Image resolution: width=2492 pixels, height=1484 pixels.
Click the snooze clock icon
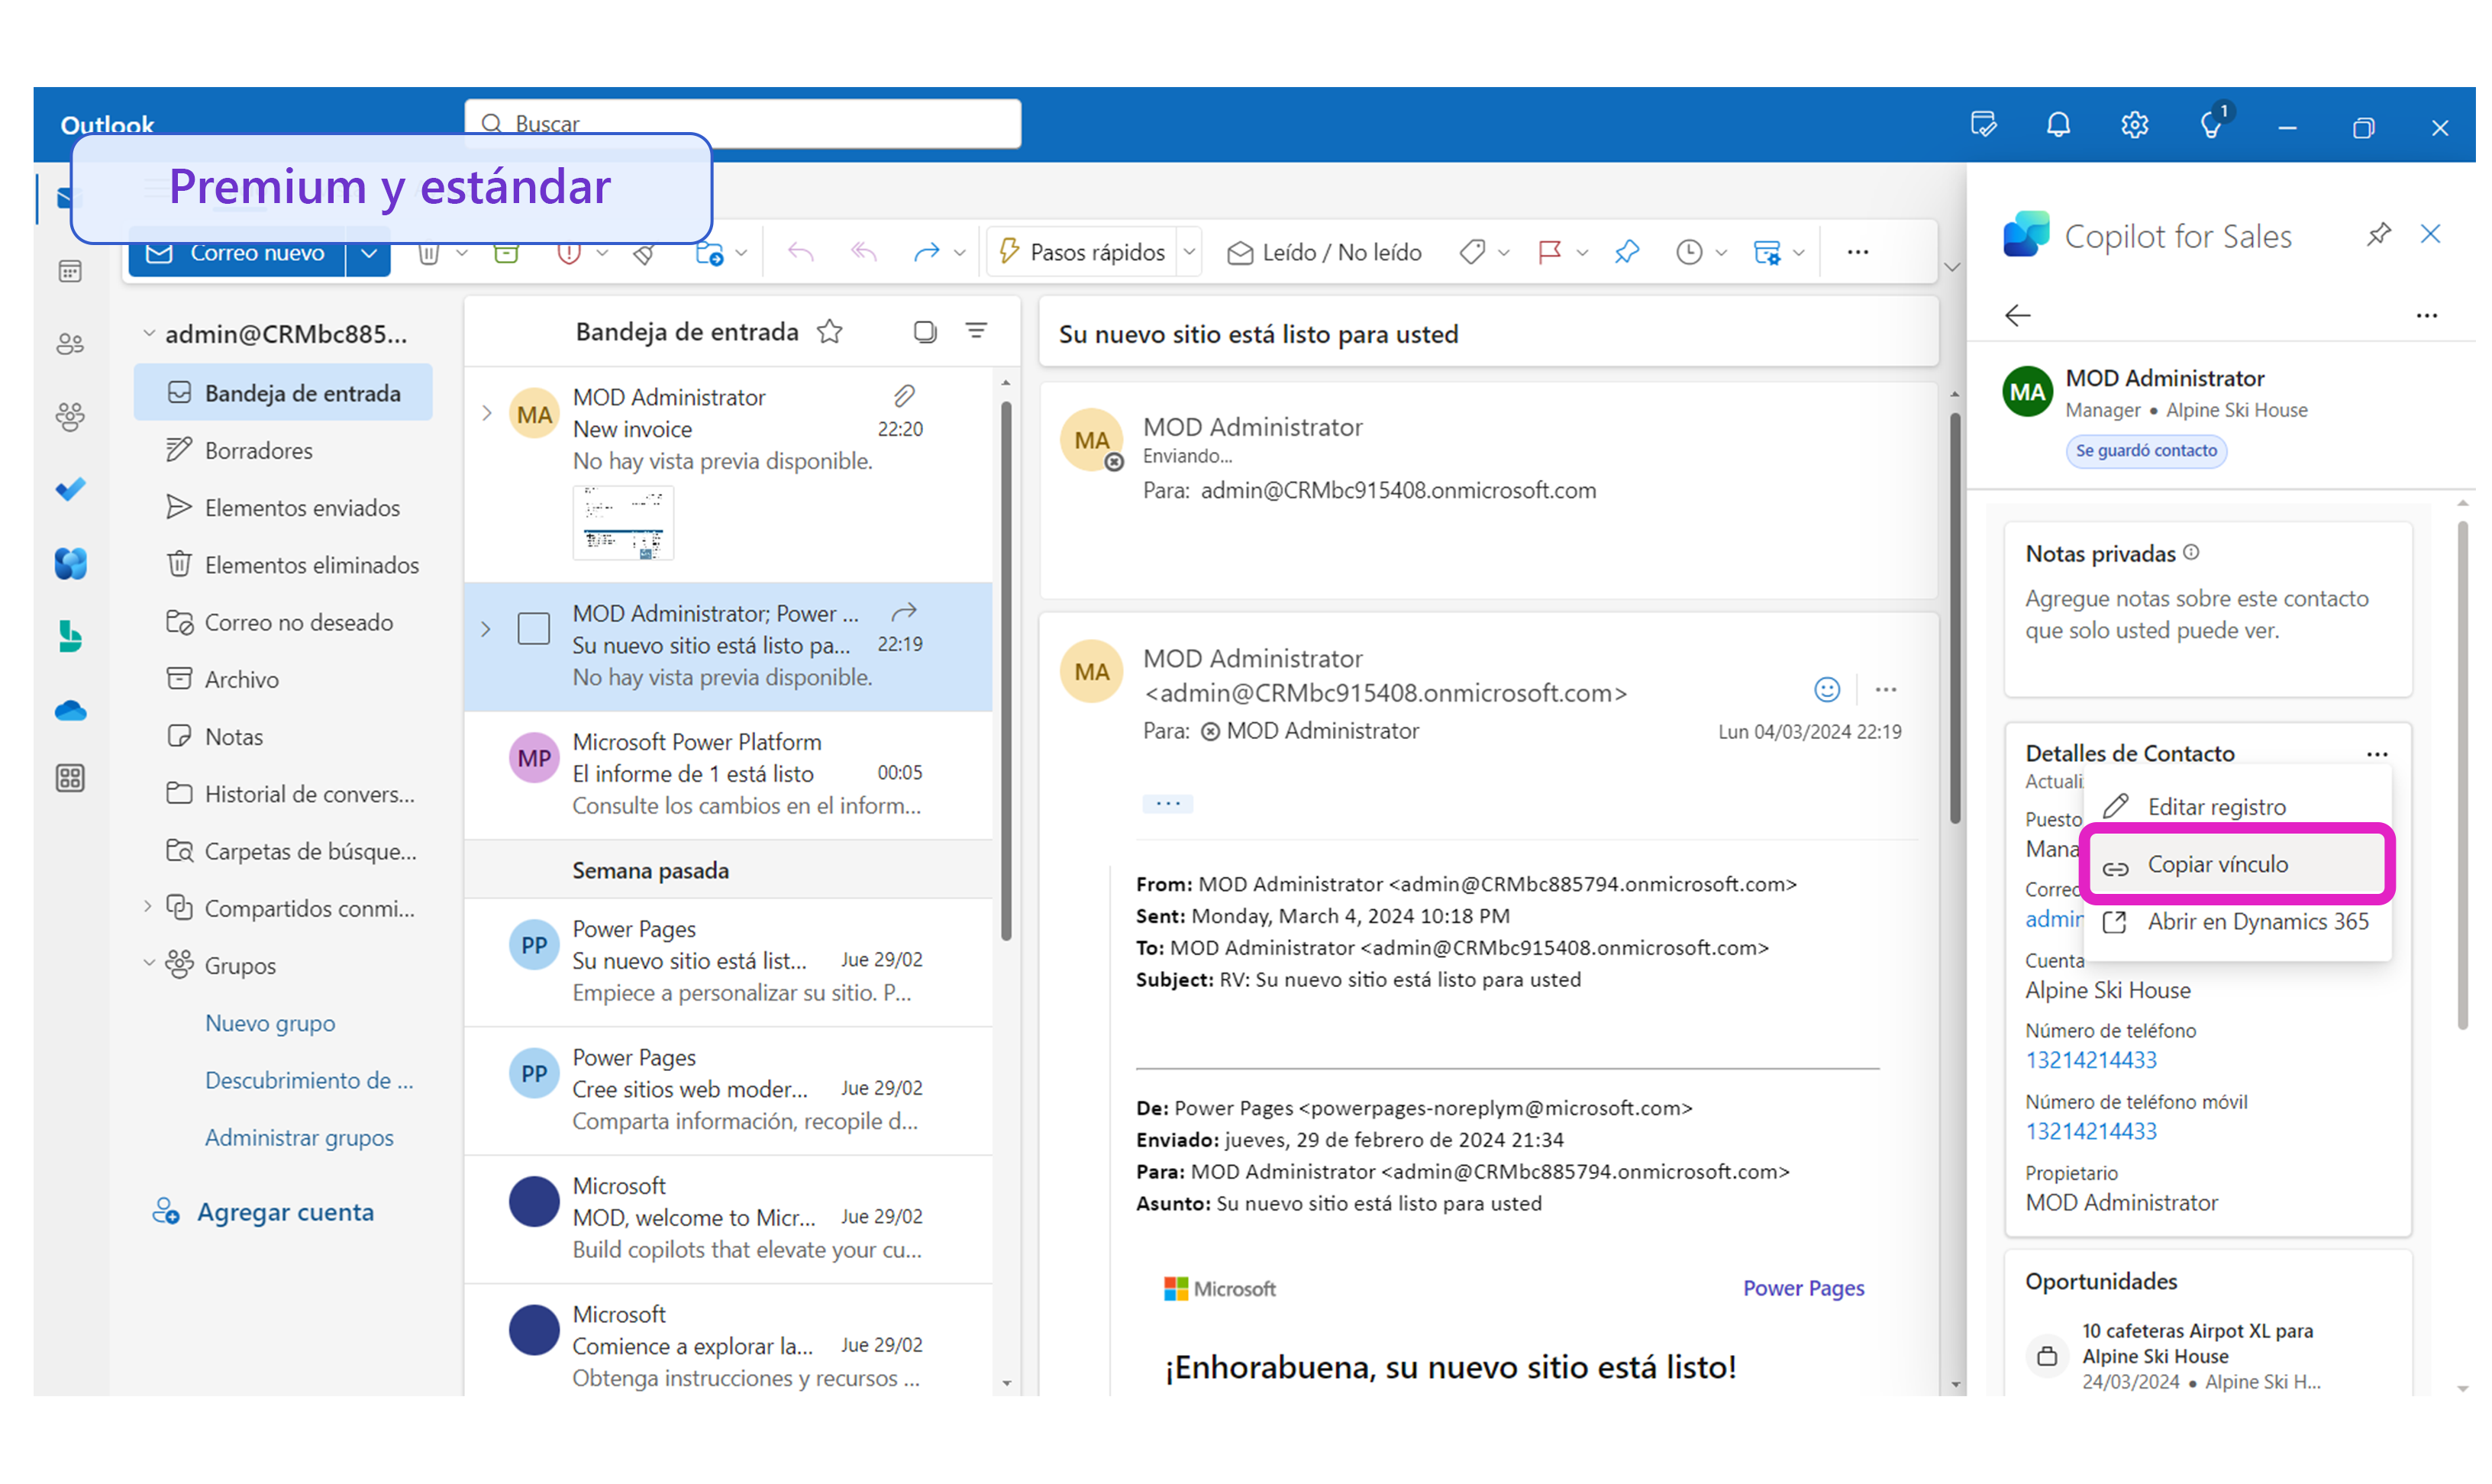pos(1688,252)
